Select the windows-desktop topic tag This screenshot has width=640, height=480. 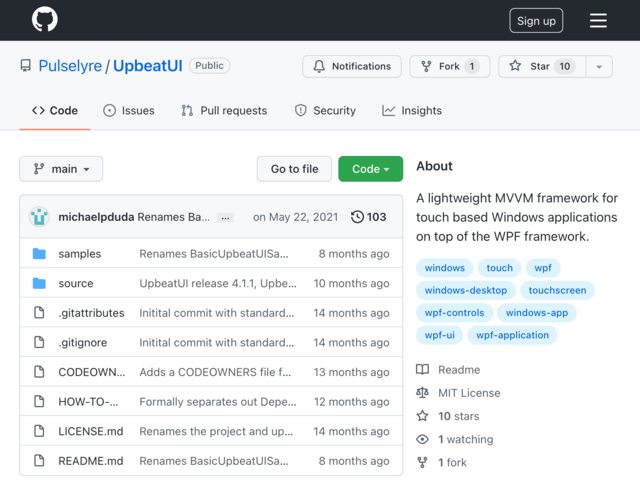466,290
